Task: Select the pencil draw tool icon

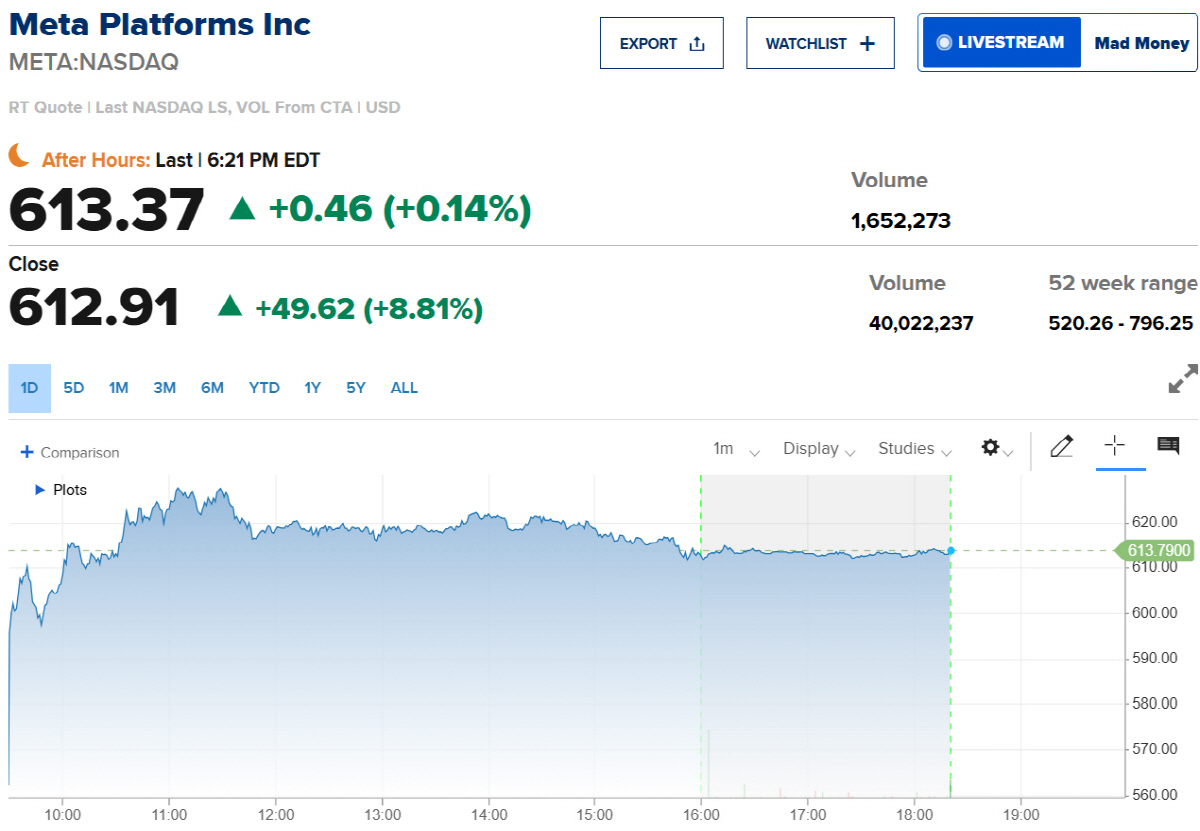Action: point(1061,447)
